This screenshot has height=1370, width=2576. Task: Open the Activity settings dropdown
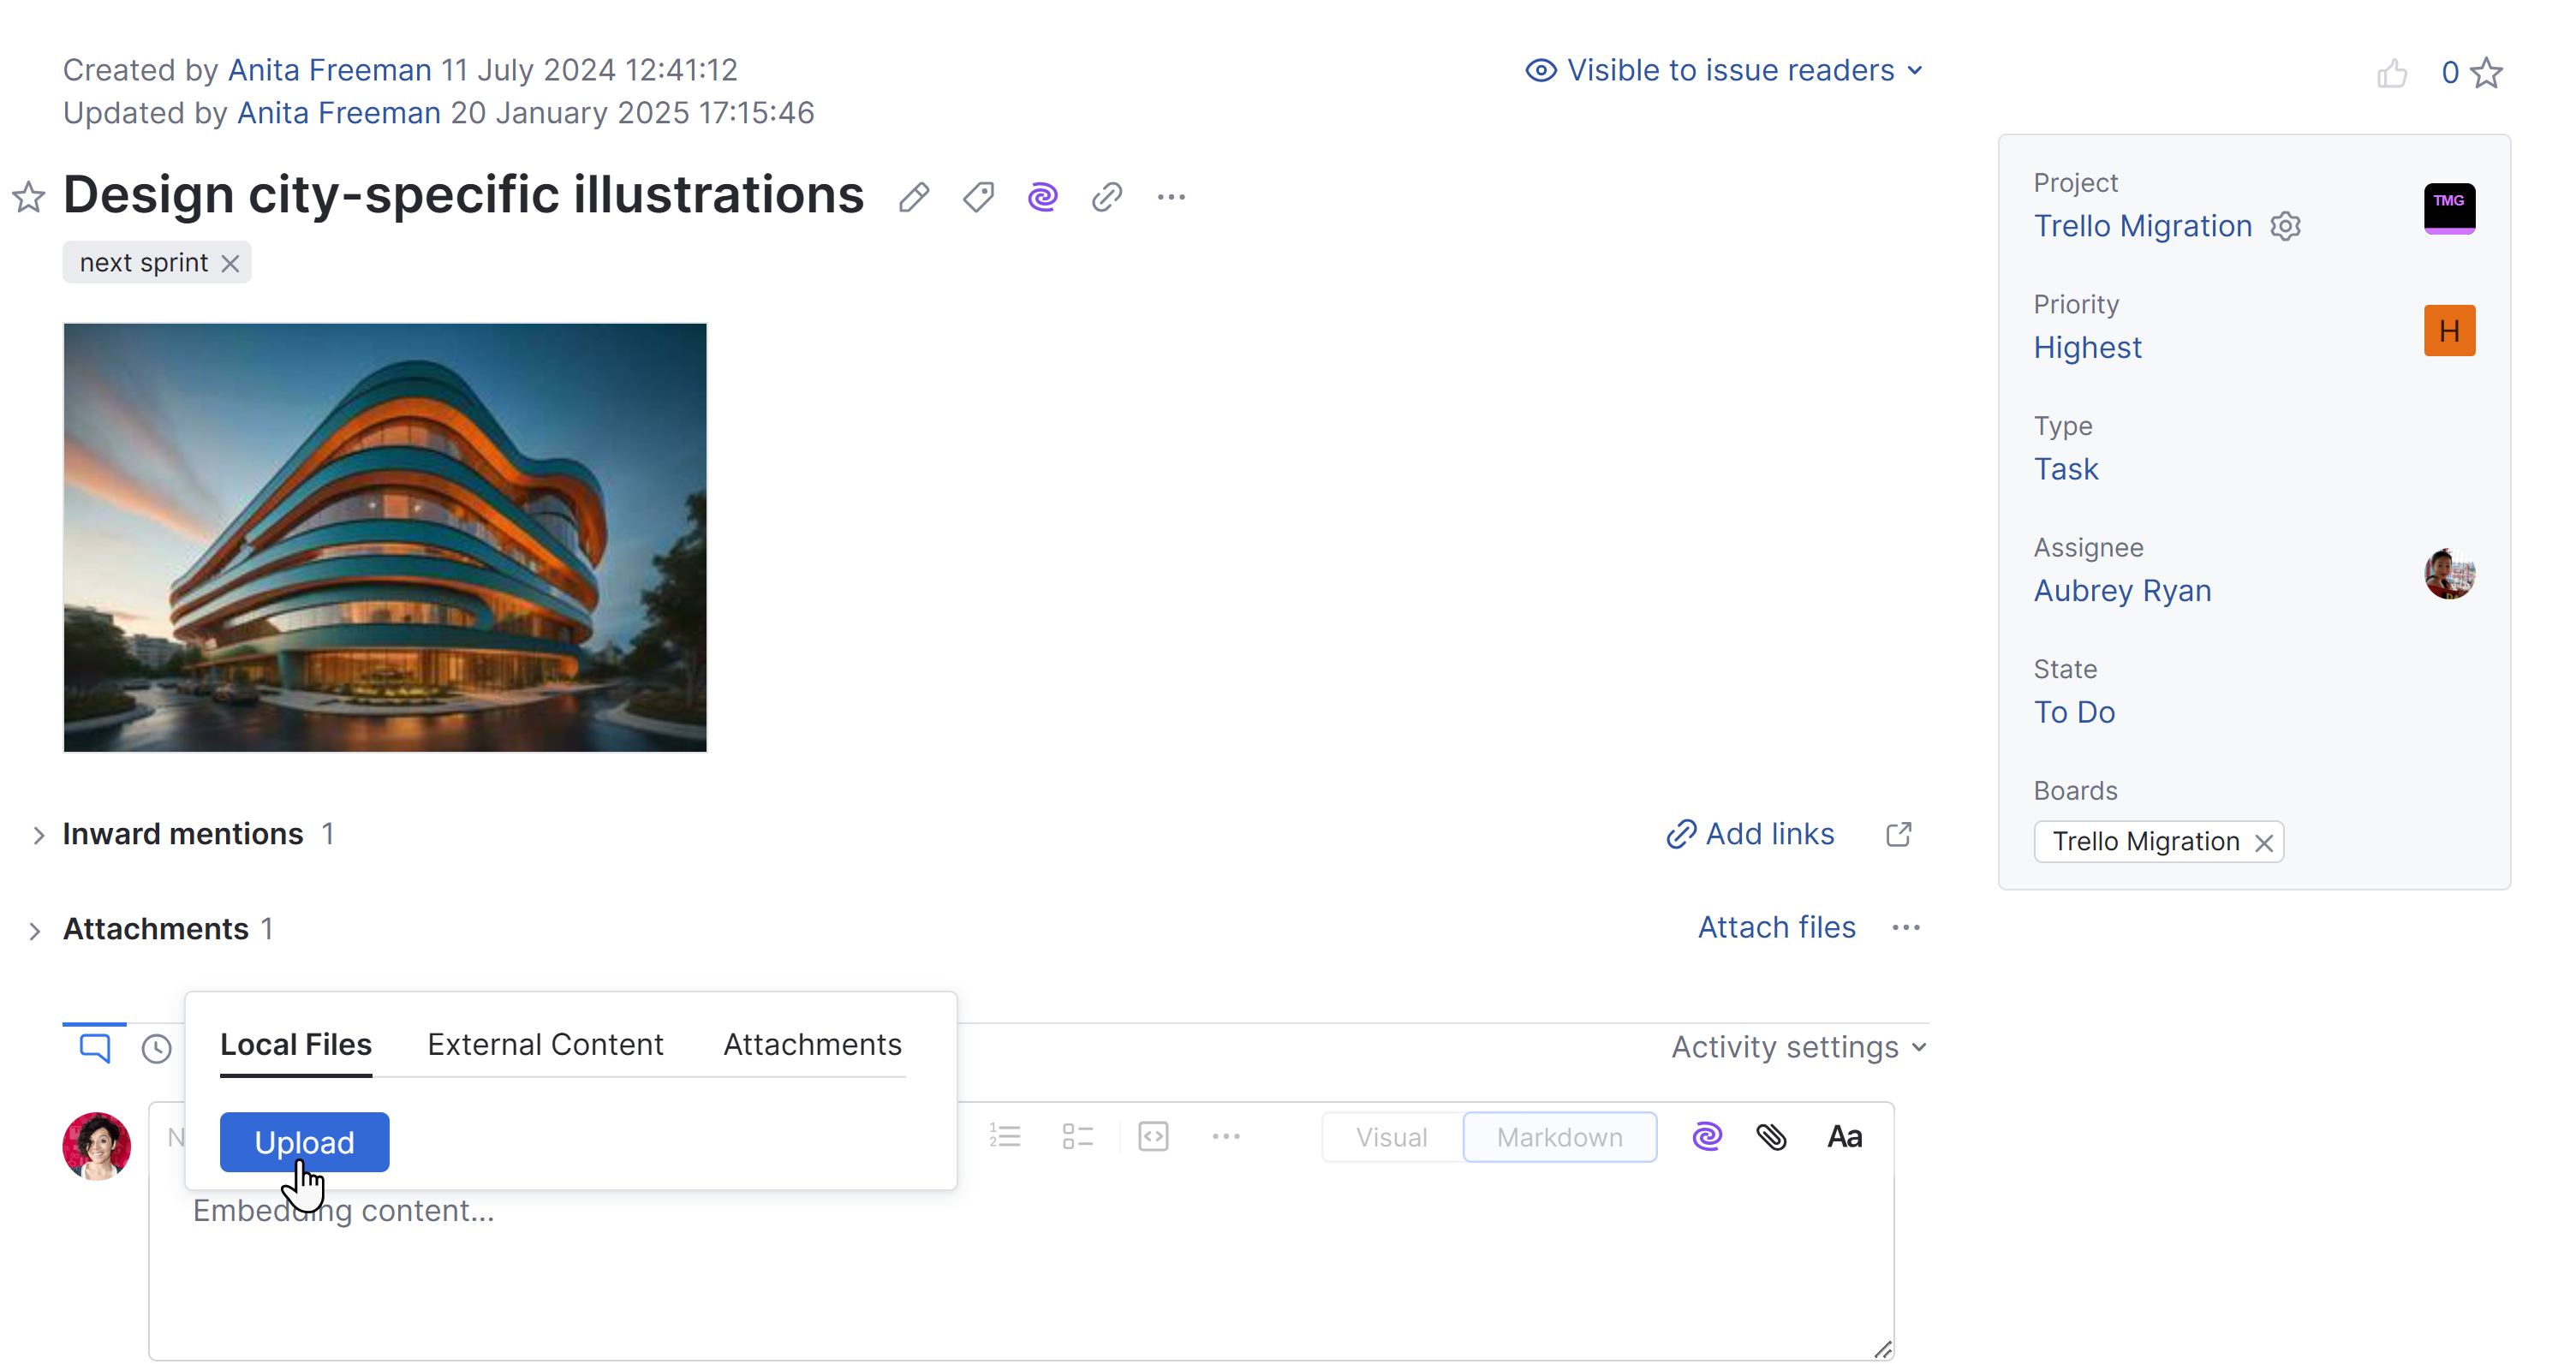1798,1047
